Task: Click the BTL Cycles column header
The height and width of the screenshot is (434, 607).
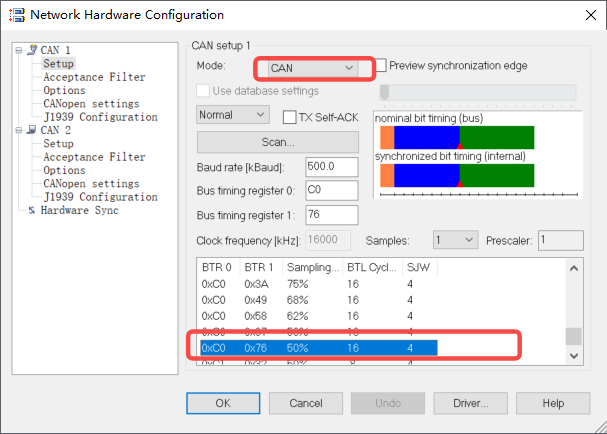Action: coord(372,267)
